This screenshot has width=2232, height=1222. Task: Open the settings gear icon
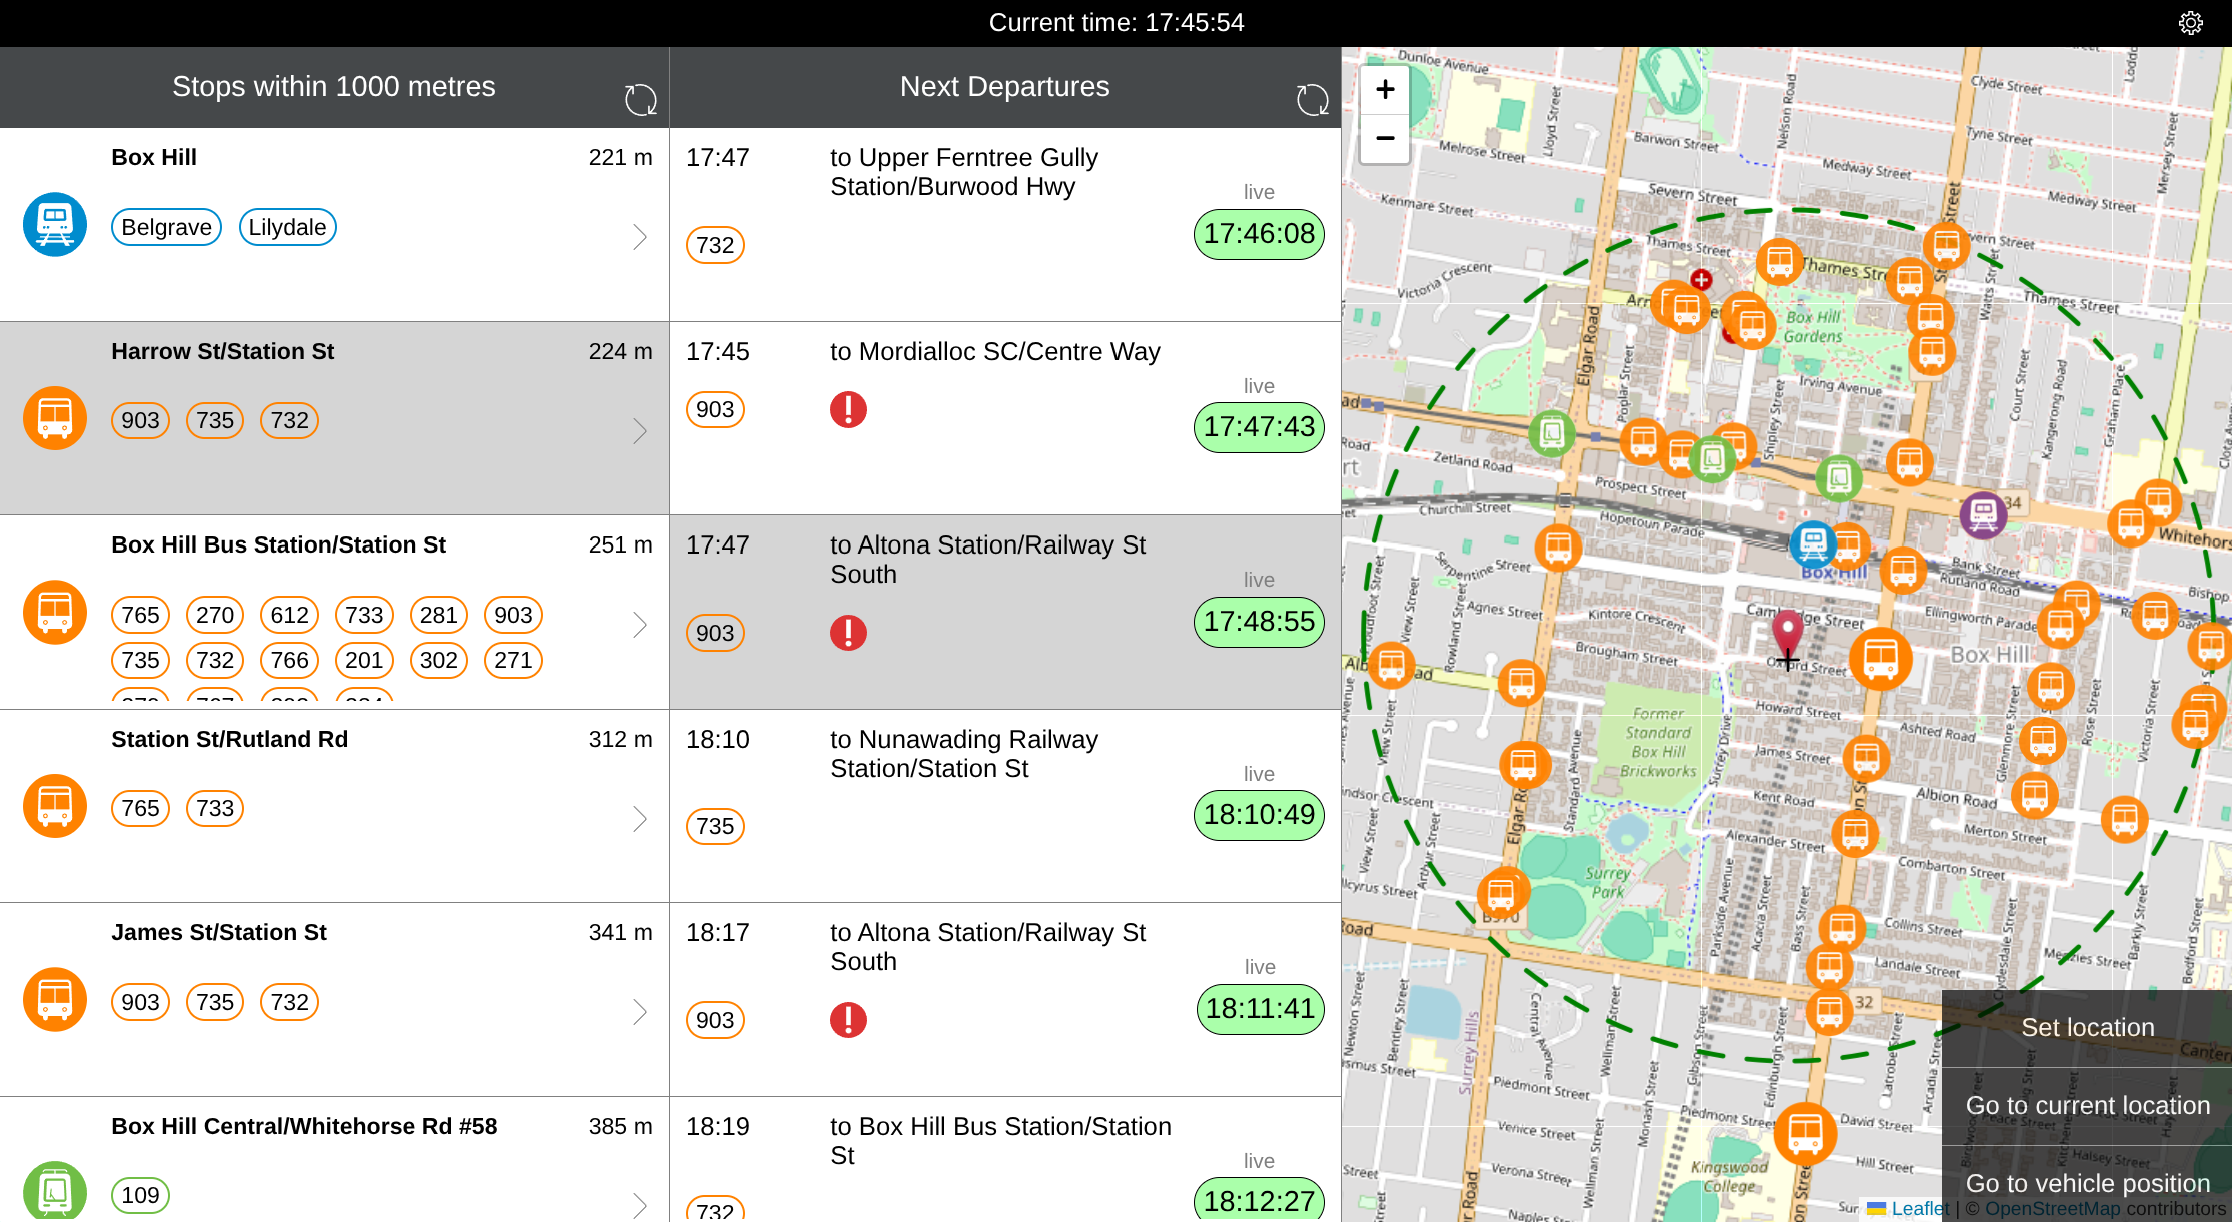point(2190,23)
